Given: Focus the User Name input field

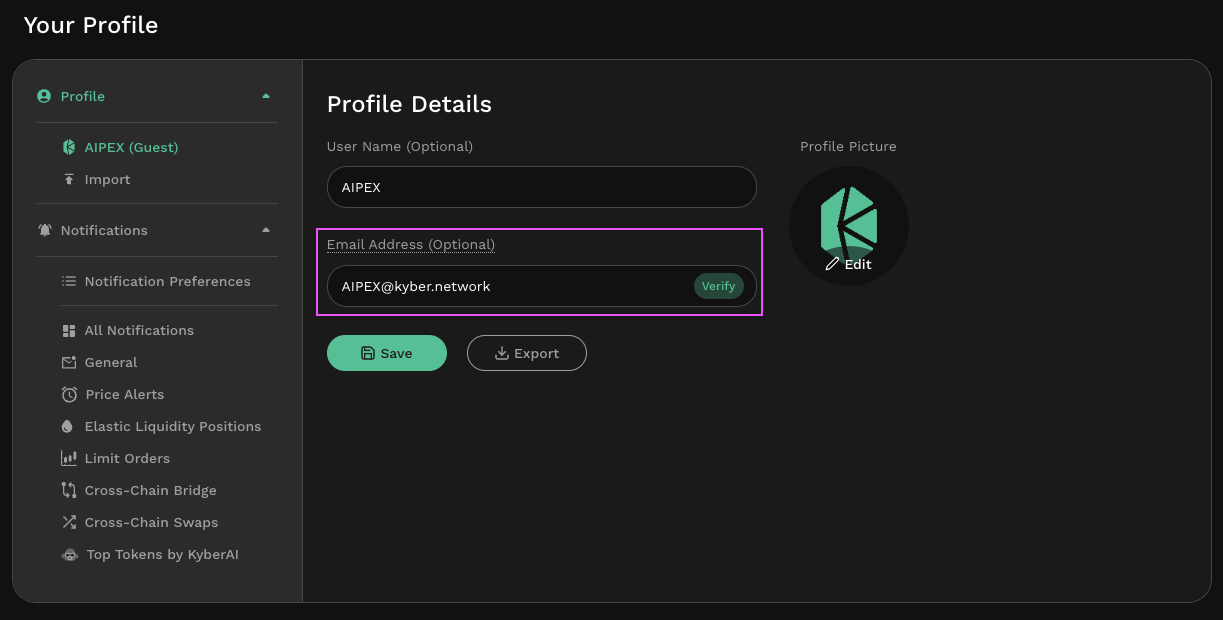Looking at the screenshot, I should (541, 187).
